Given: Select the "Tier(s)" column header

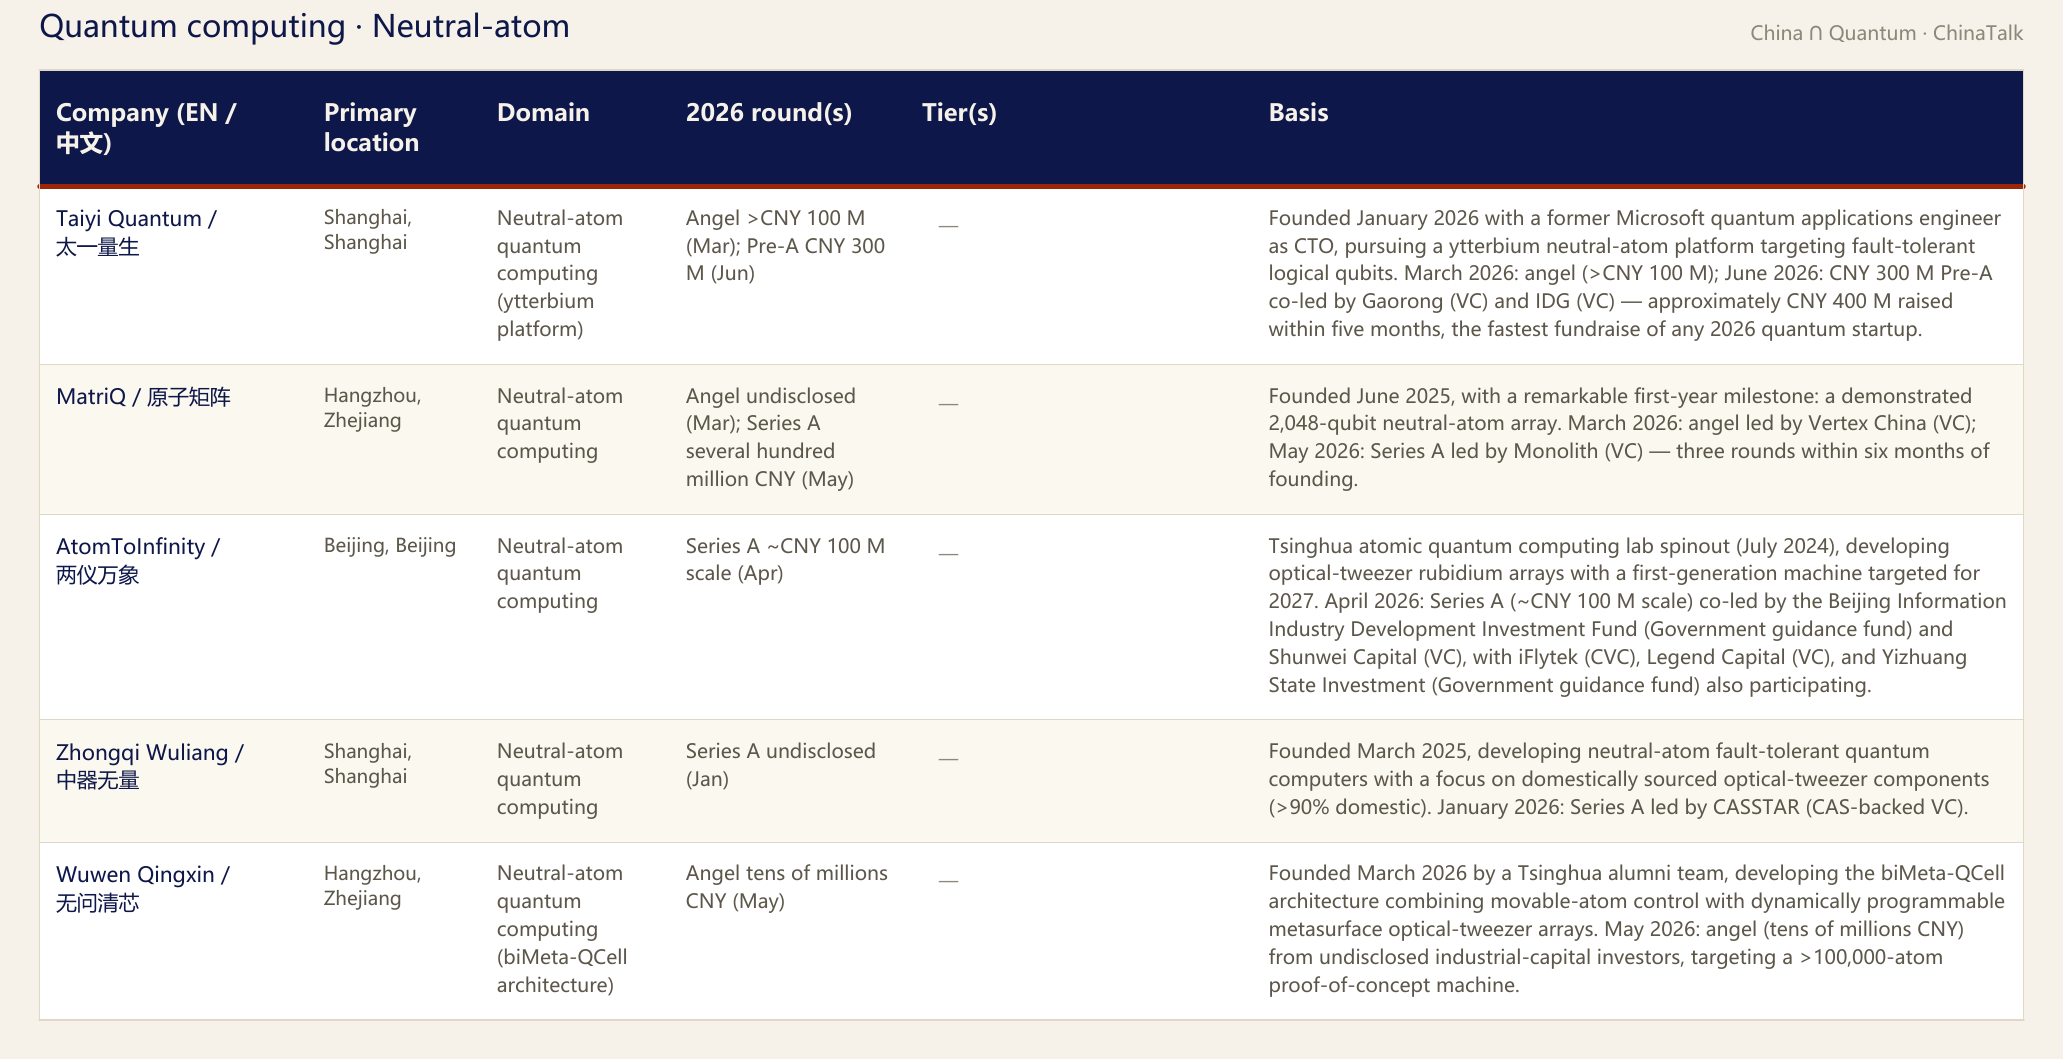Looking at the screenshot, I should pyautogui.click(x=959, y=112).
